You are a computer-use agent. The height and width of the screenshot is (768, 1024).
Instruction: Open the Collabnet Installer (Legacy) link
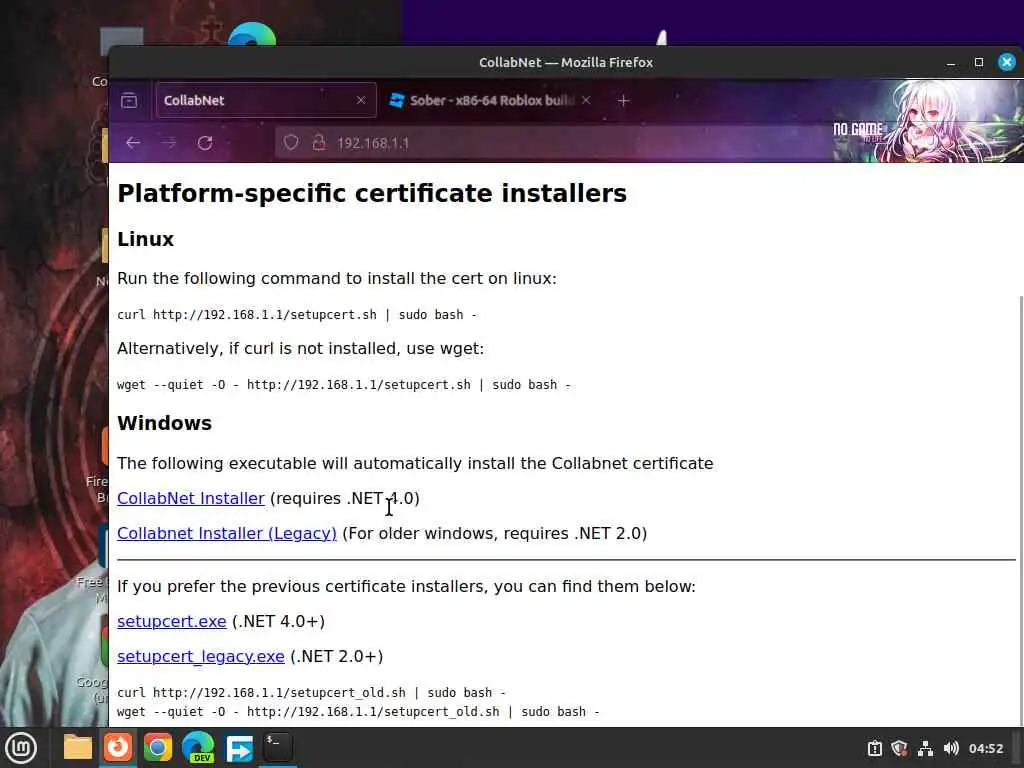[227, 534]
